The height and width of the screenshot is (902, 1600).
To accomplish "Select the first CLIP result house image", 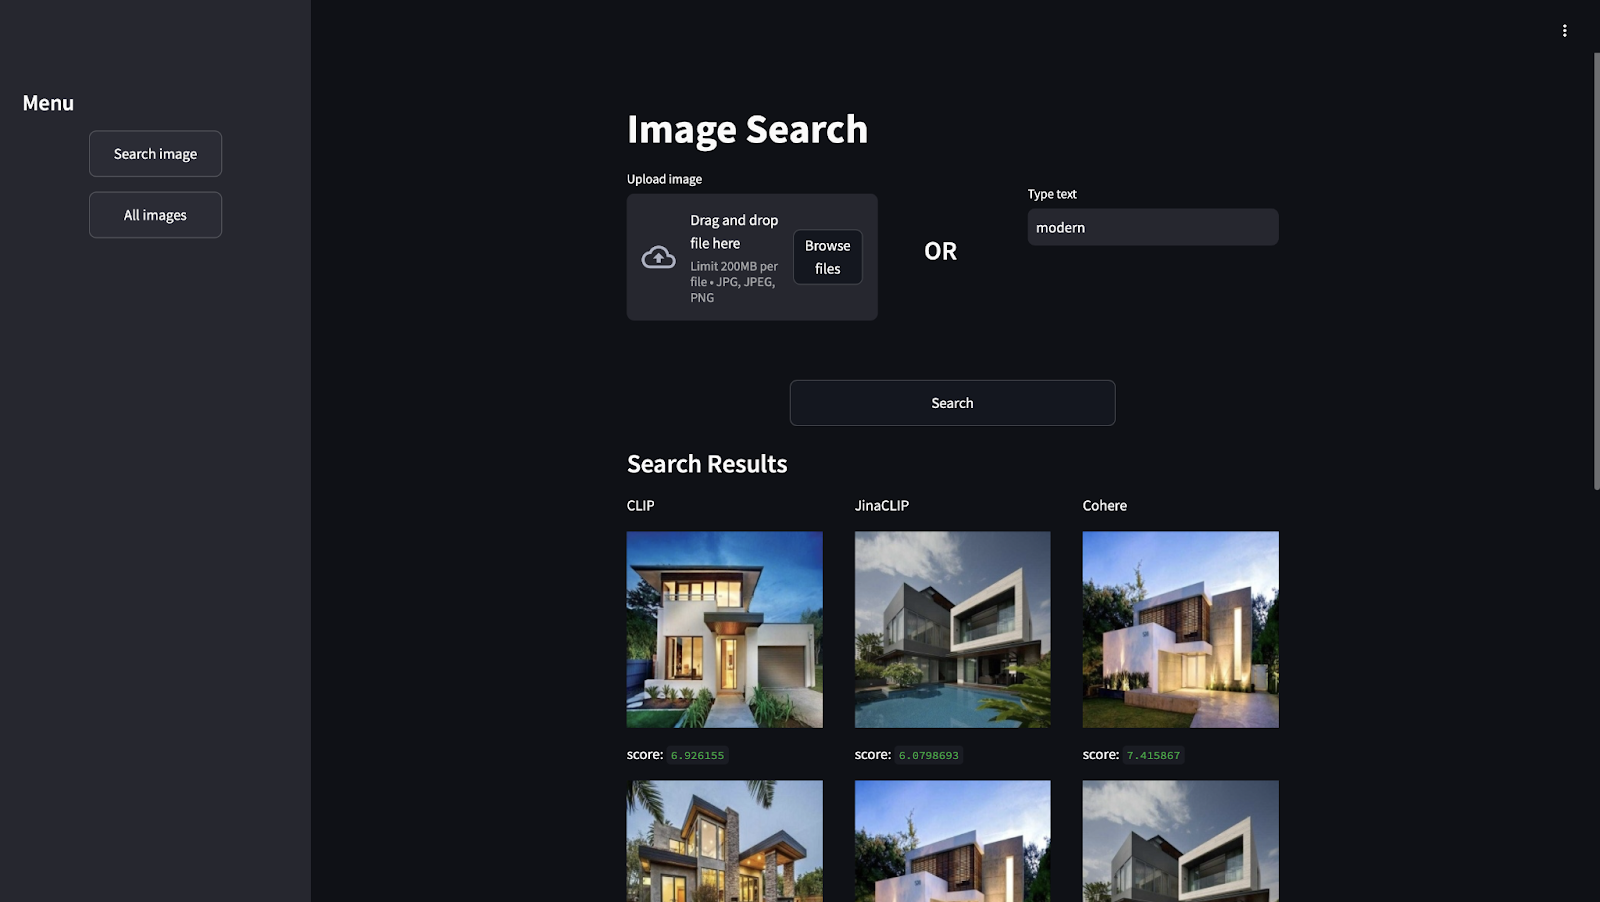I will [725, 629].
